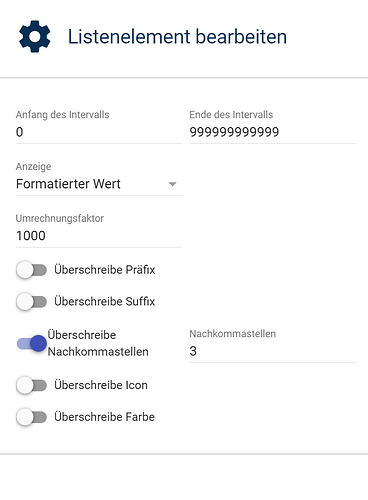Screen dimensions: 368x500
Task: Focus the Umrechnungsfaktor input field
Action: (99, 236)
